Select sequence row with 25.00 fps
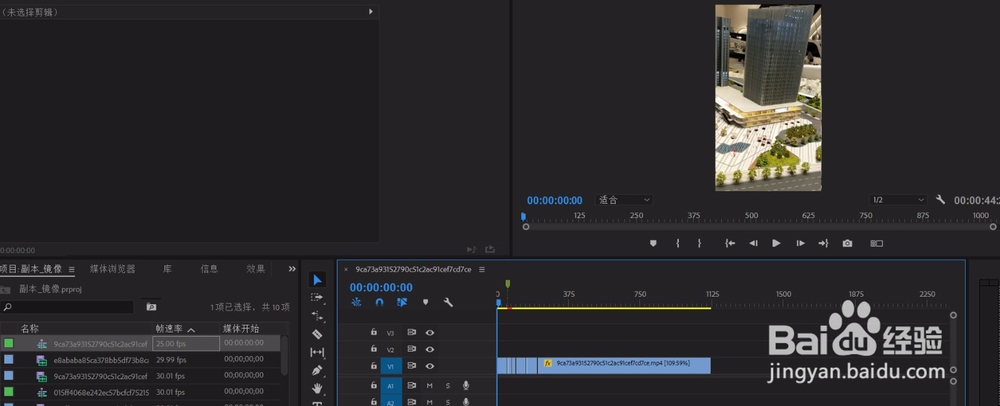1000x406 pixels. click(x=140, y=344)
